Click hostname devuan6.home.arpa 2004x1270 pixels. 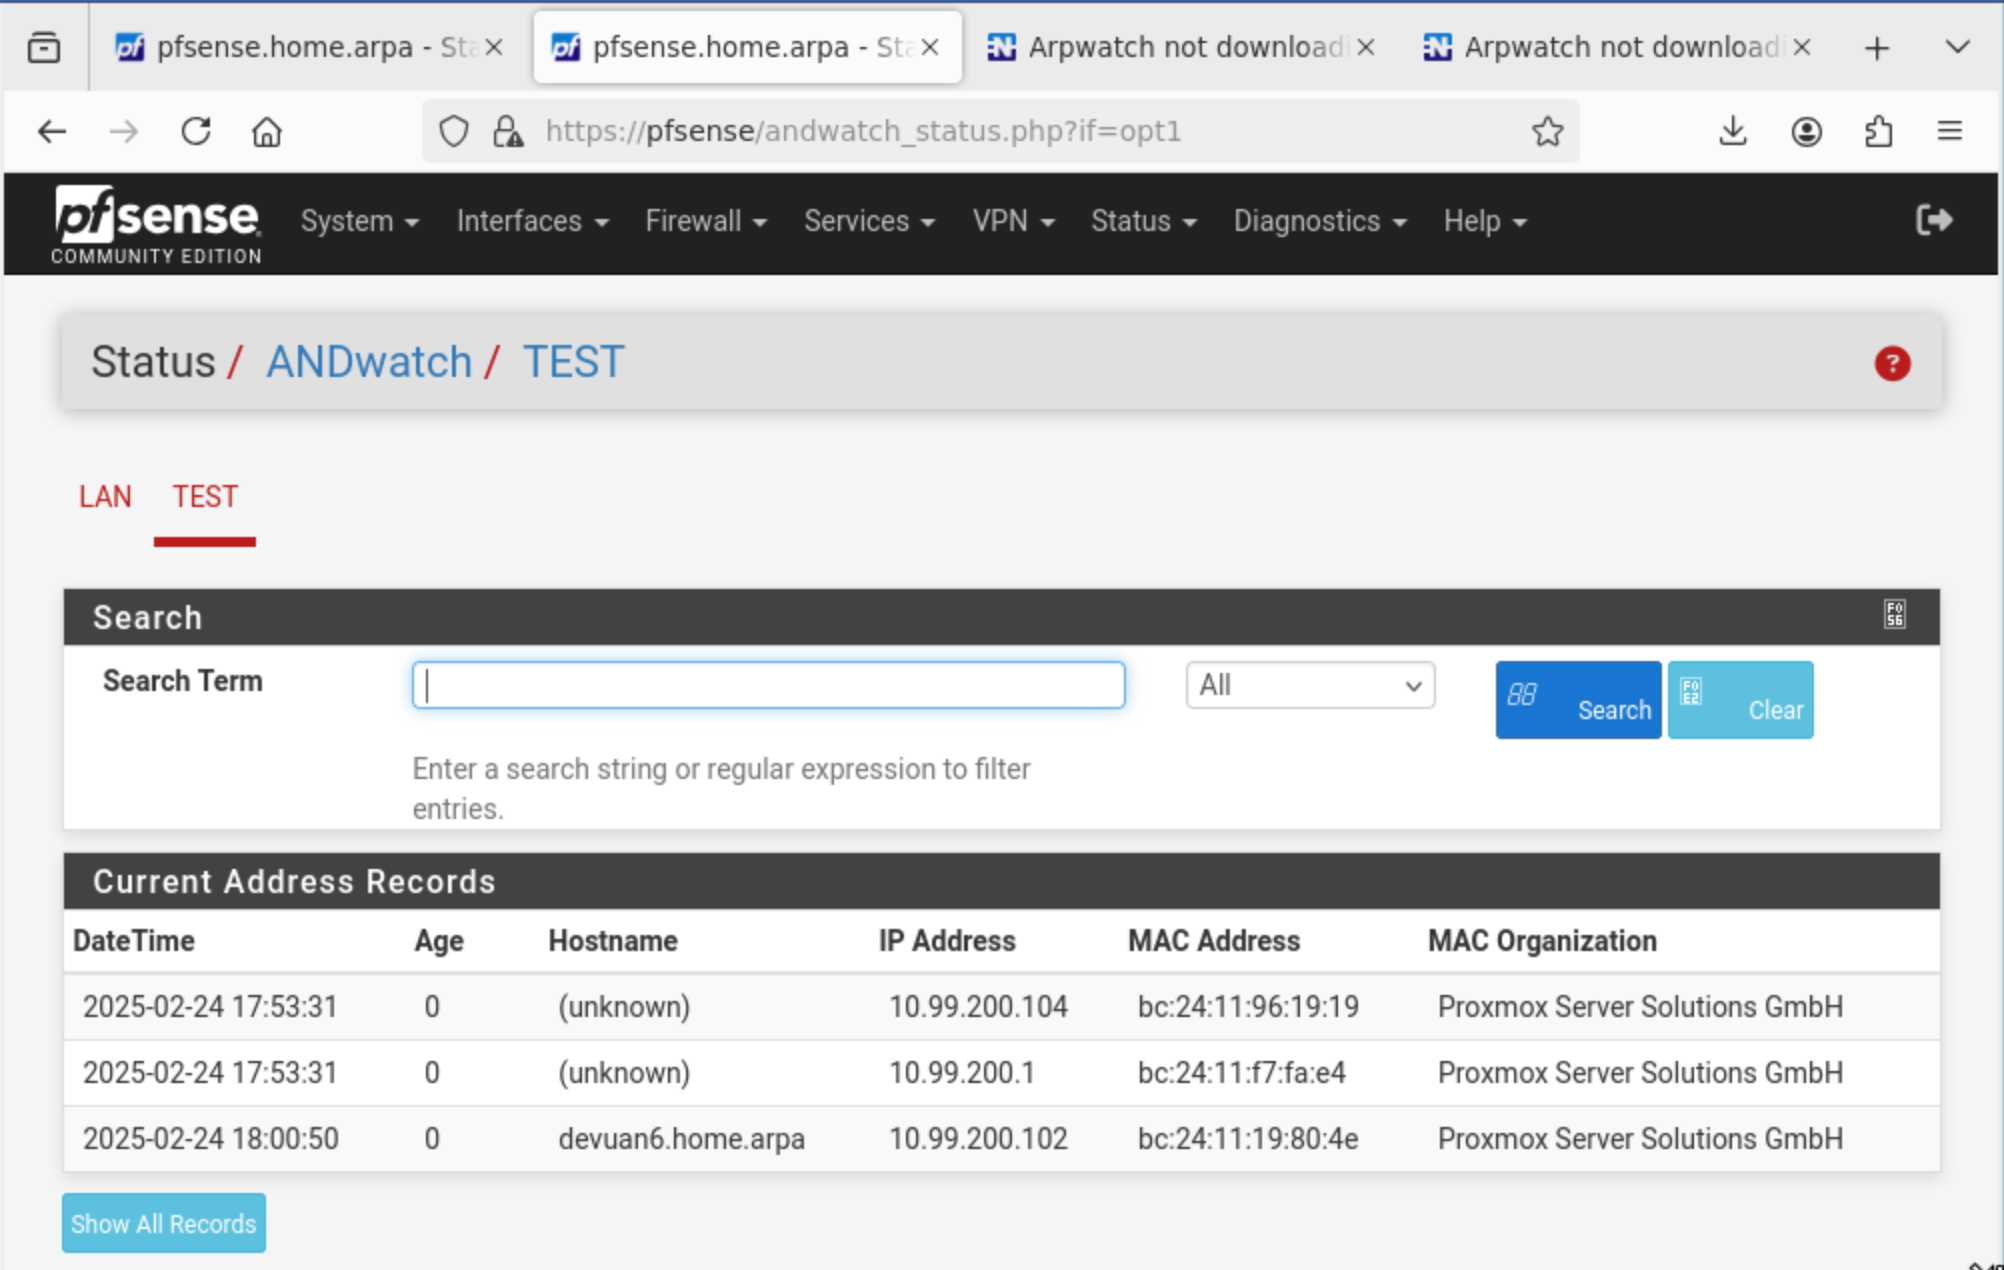pos(681,1138)
